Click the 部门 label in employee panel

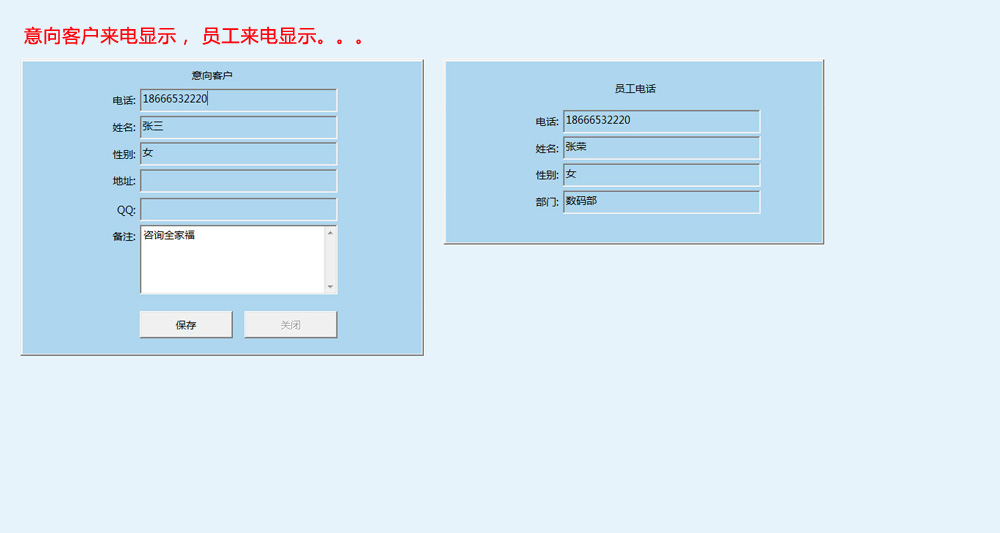[x=546, y=202]
